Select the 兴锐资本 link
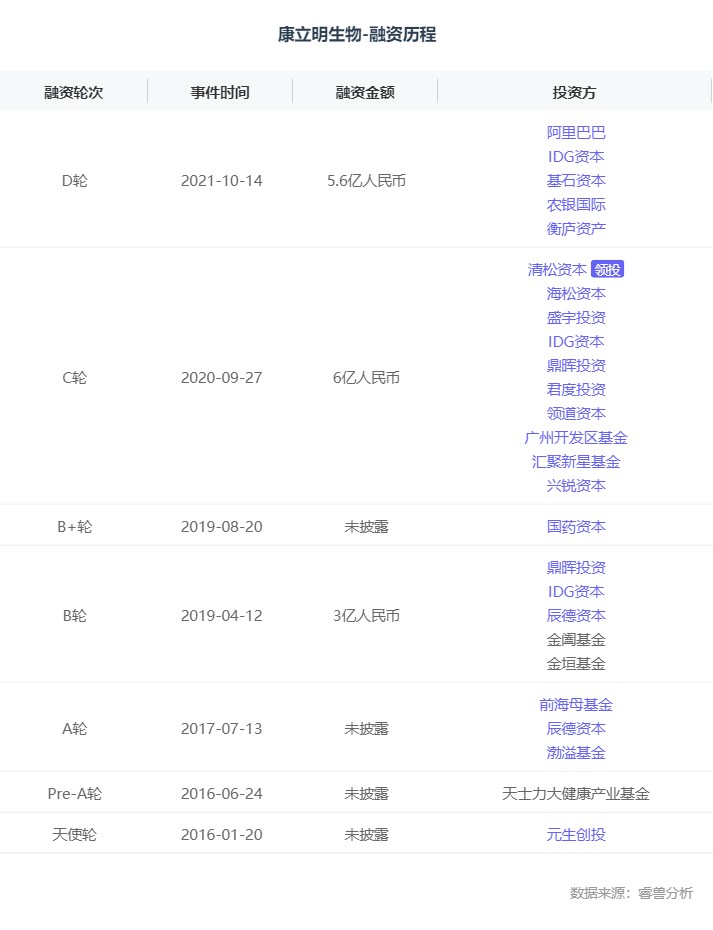The height and width of the screenshot is (930, 713). click(576, 486)
